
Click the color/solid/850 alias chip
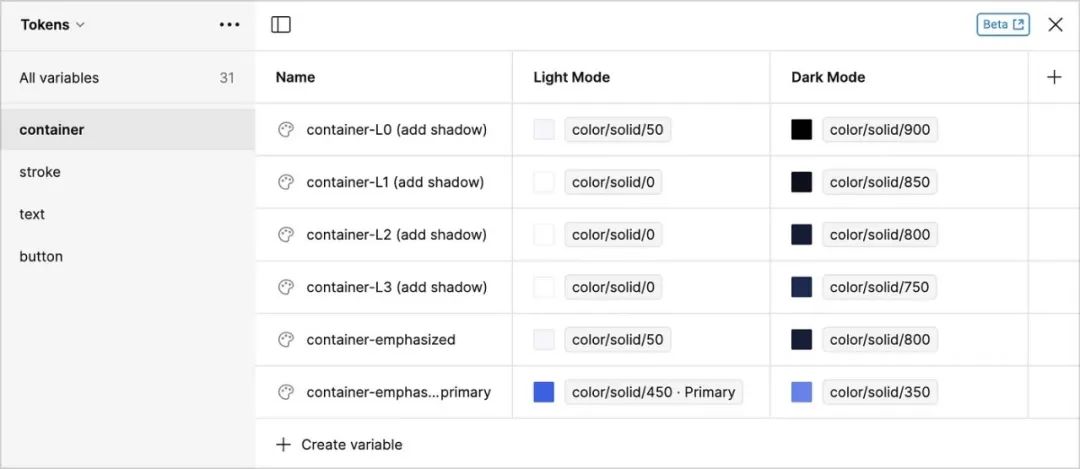click(879, 182)
